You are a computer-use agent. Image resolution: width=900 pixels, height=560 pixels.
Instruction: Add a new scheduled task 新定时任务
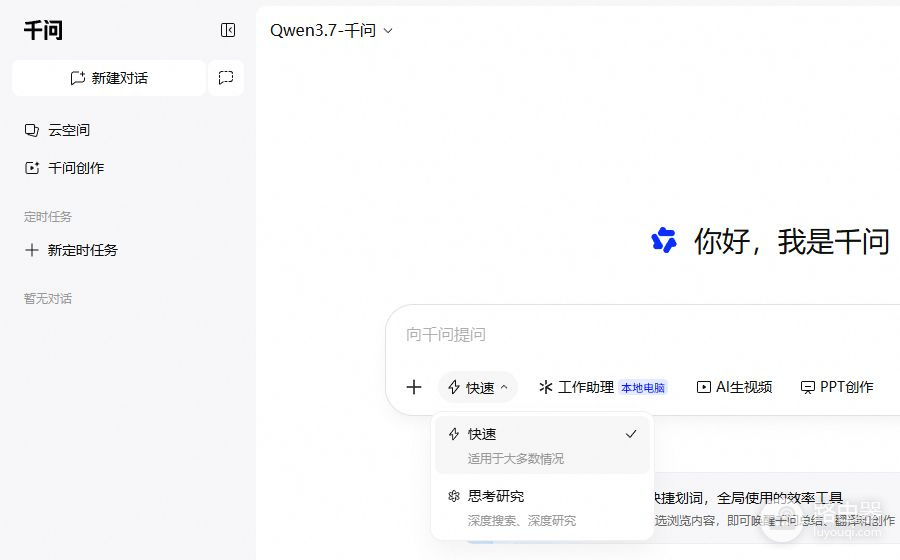(x=71, y=250)
